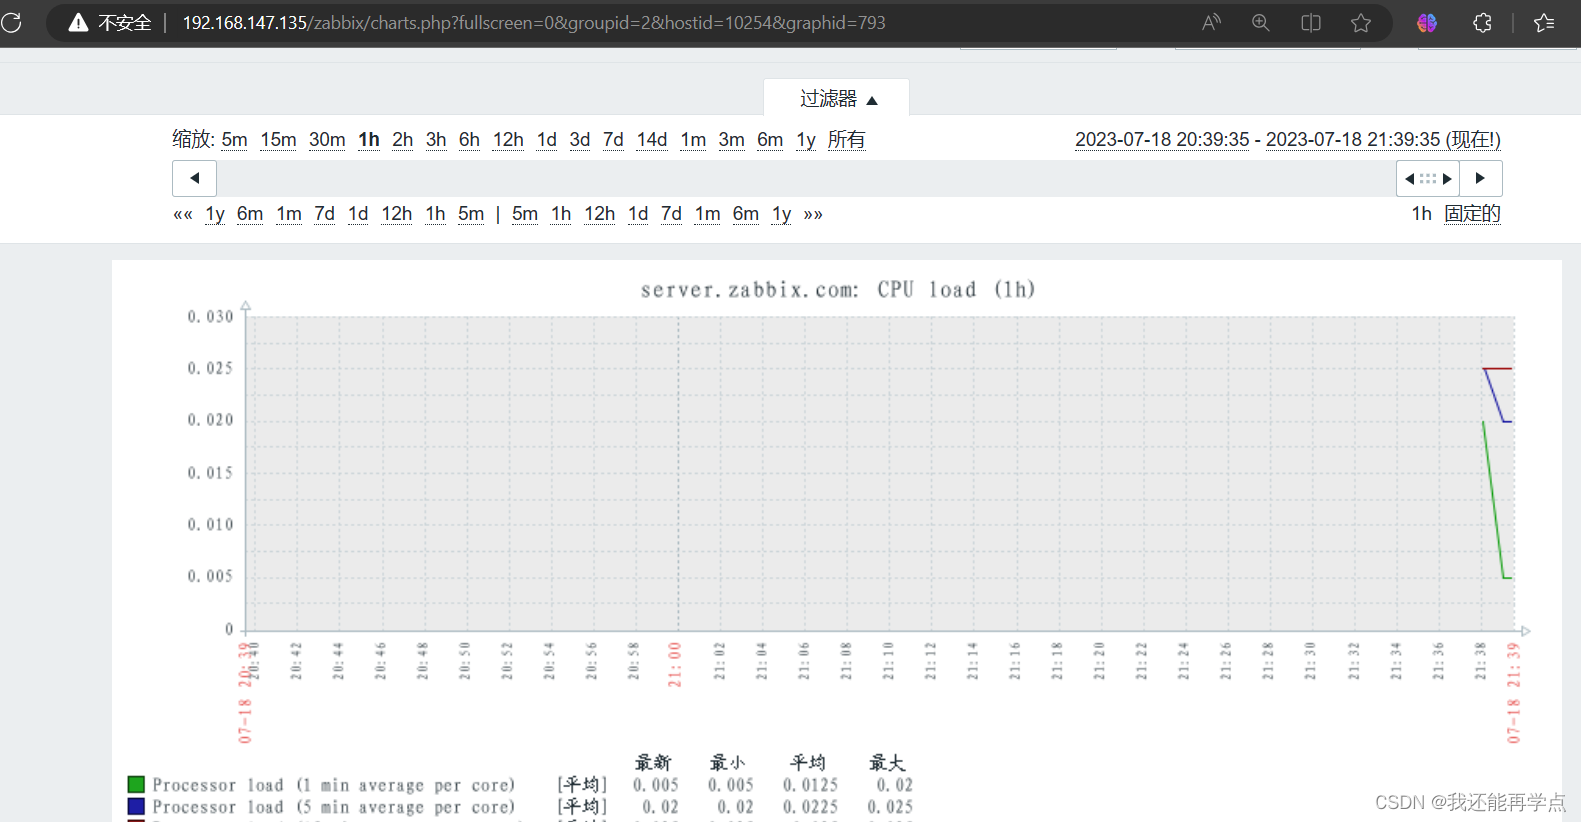Screen dimensions: 1581x822
Task: Click the URL in the address bar
Action: [534, 22]
